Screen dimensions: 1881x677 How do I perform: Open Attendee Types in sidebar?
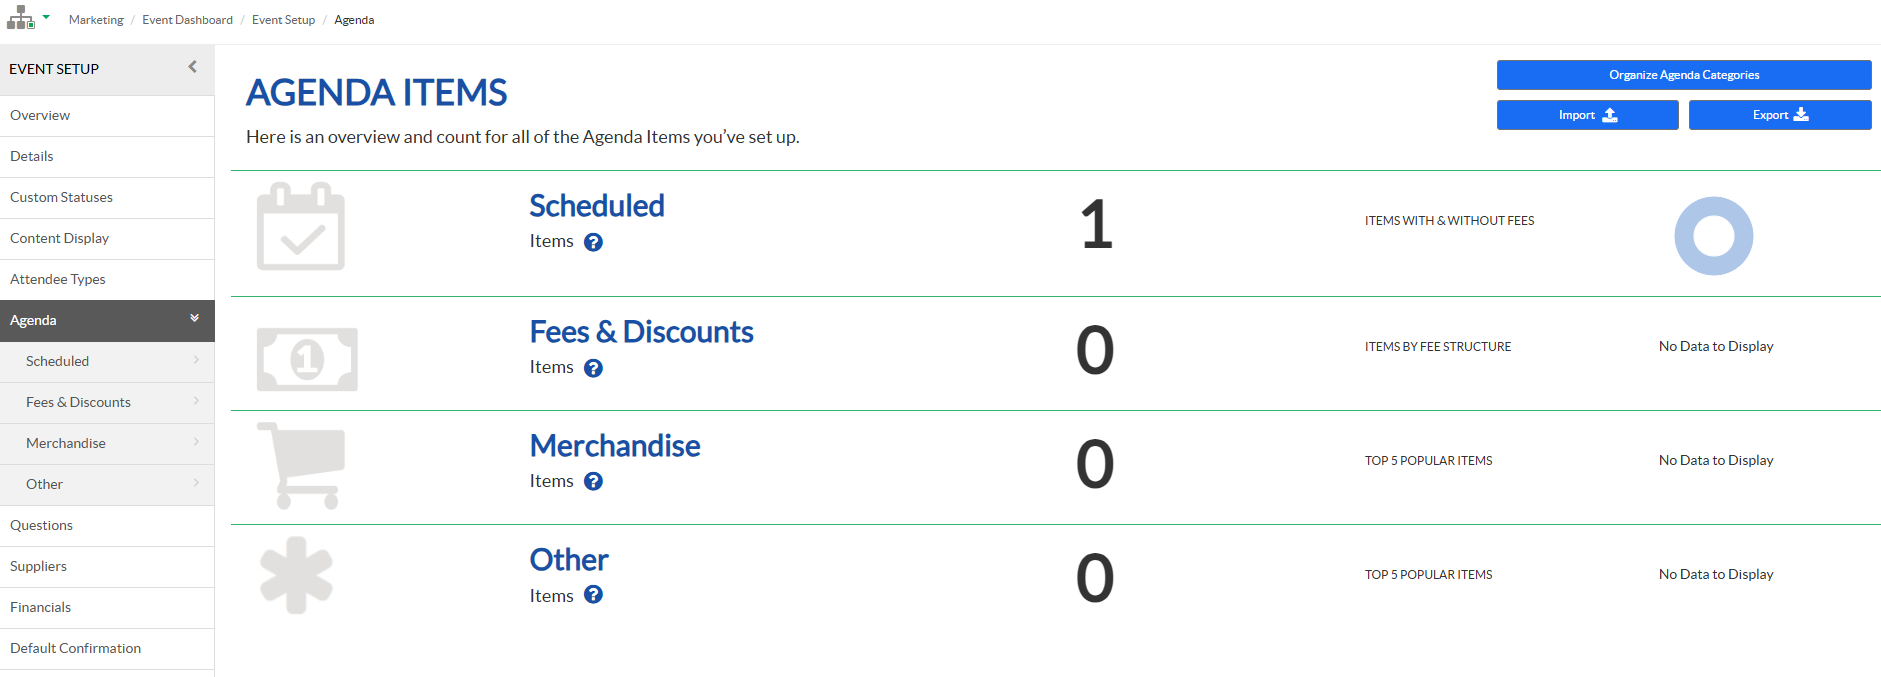(x=58, y=279)
